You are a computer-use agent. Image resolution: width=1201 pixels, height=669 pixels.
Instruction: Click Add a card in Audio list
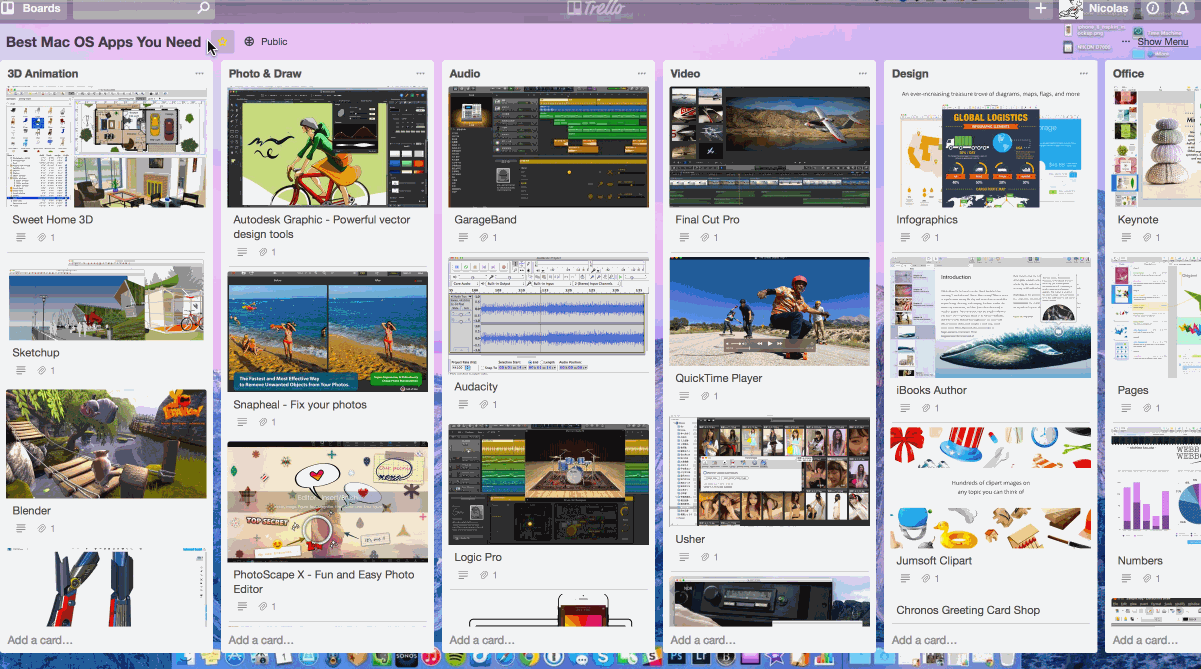pyautogui.click(x=482, y=640)
